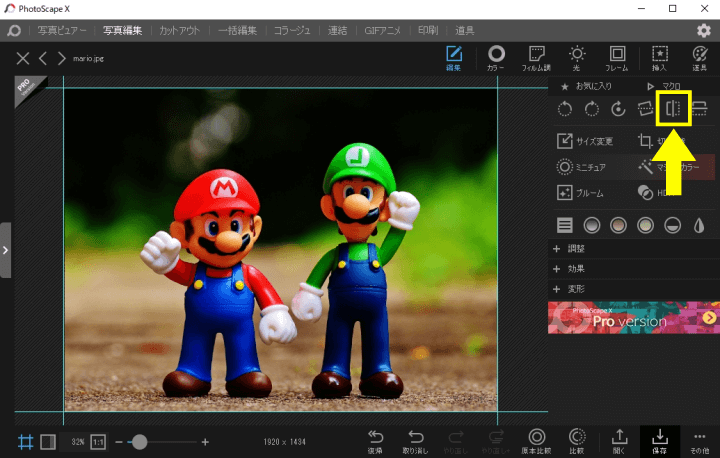
Task: Open the PhotoScape X Pro version banner
Action: tap(634, 317)
